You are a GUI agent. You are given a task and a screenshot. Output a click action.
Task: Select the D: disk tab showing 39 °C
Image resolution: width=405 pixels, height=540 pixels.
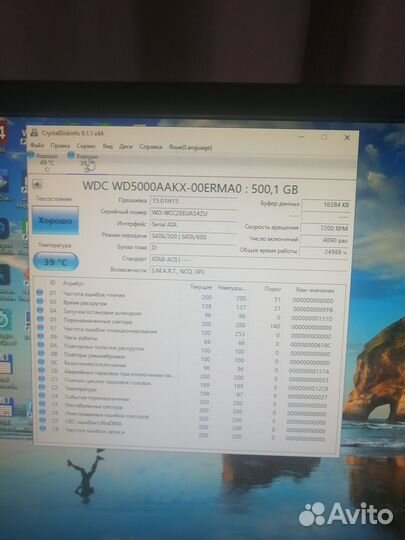tap(84, 163)
